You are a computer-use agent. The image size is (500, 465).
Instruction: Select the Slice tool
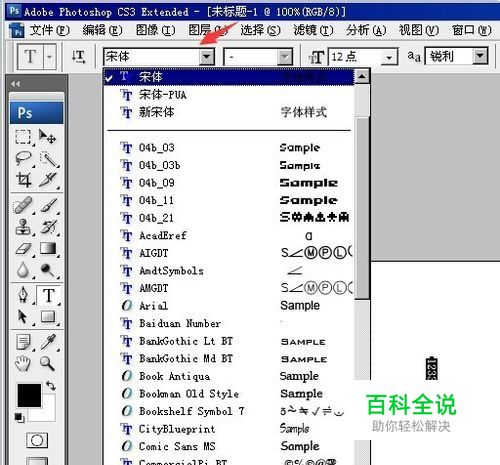tap(49, 180)
